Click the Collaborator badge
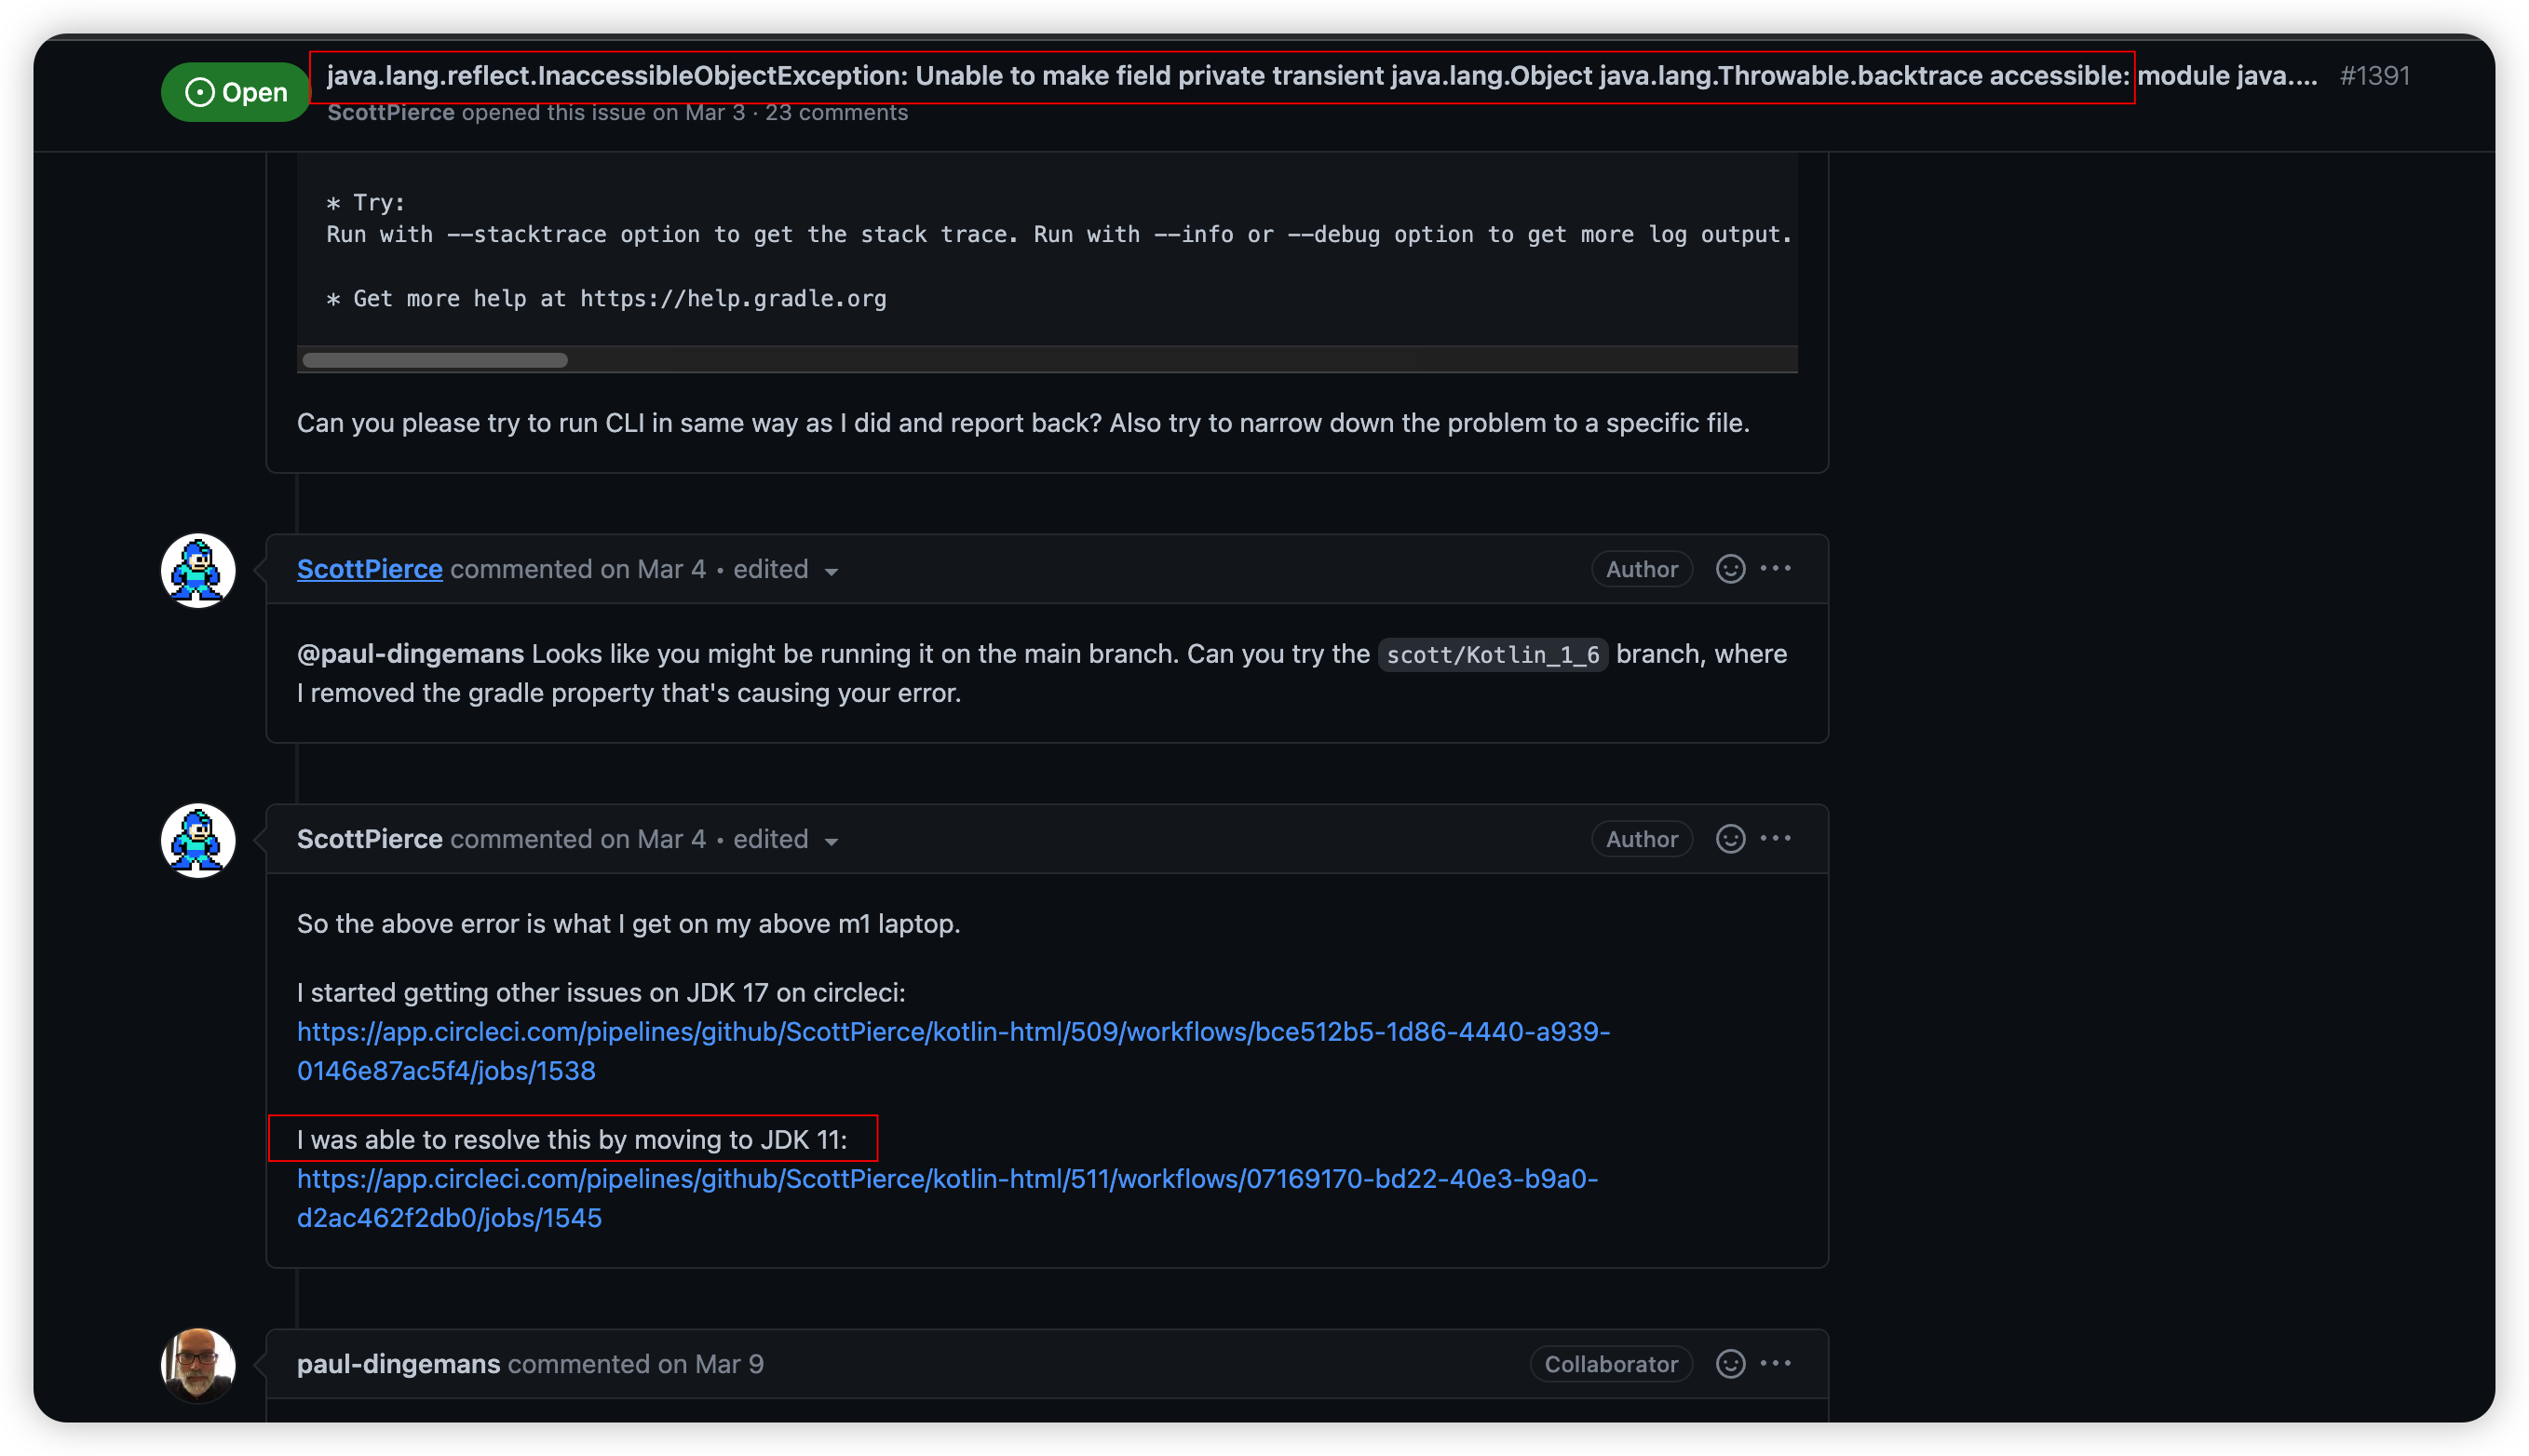This screenshot has height=1456, width=2529. coord(1610,1364)
